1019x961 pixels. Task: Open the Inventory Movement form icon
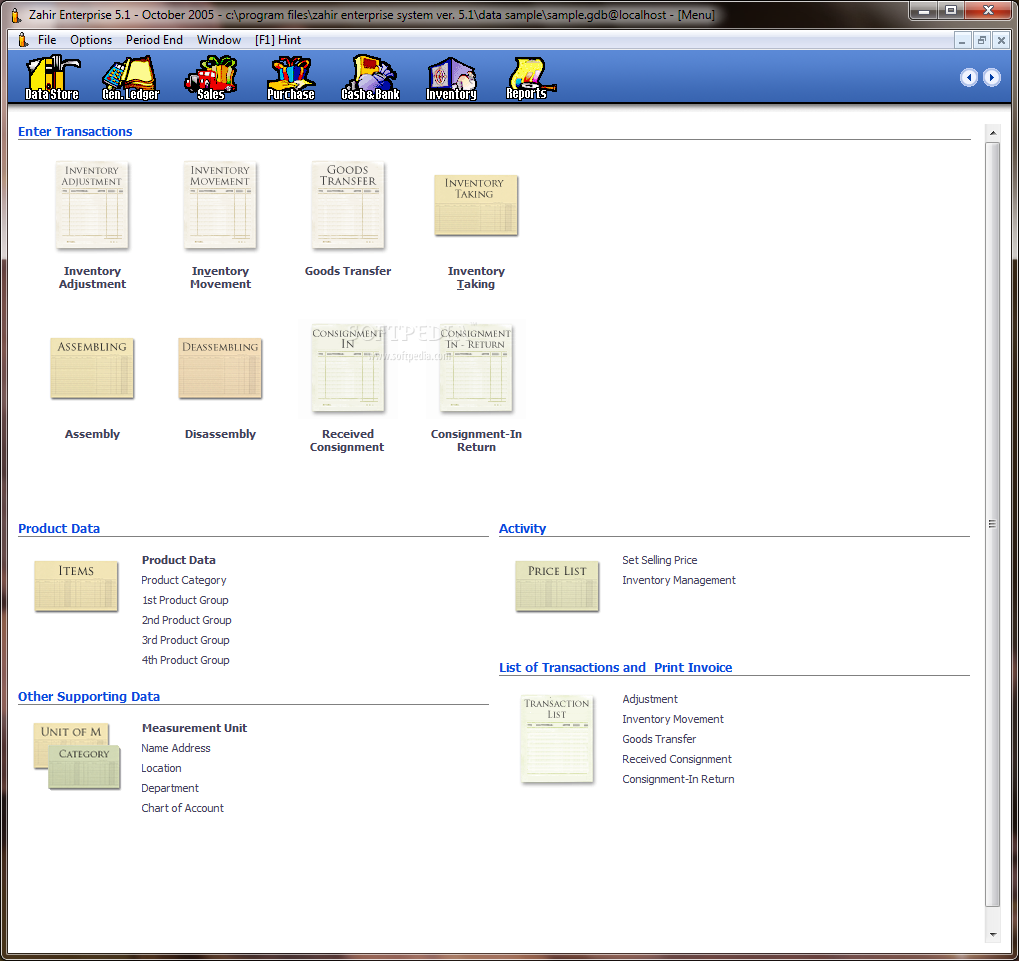point(220,205)
